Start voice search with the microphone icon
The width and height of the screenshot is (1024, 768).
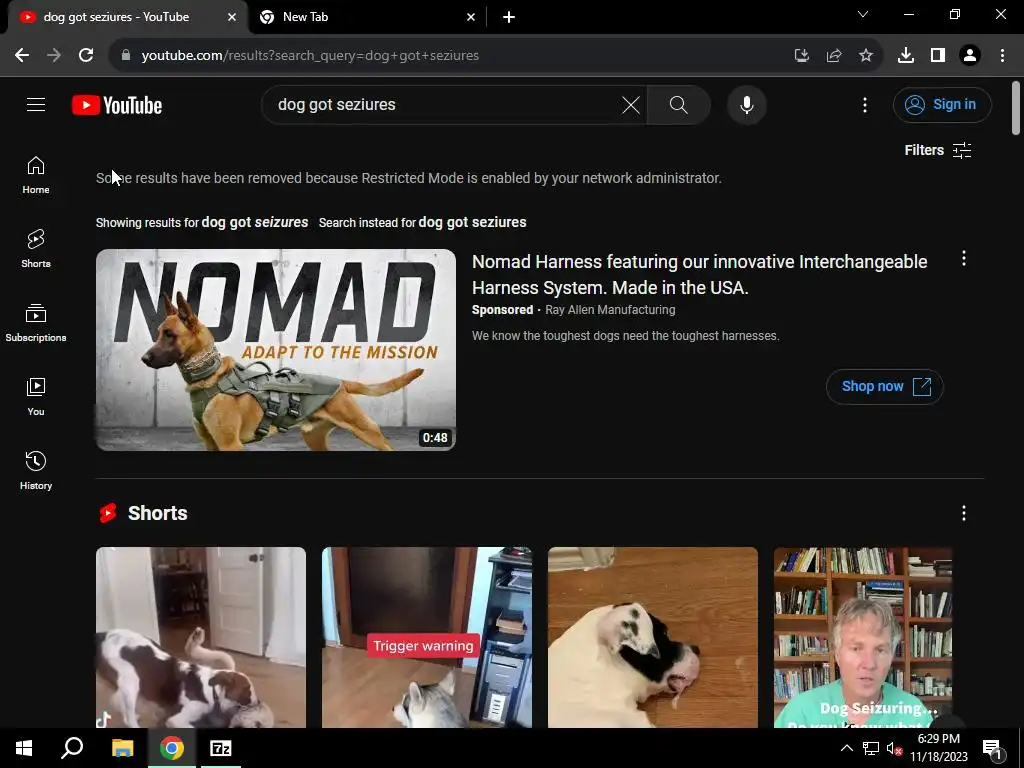[746, 104]
